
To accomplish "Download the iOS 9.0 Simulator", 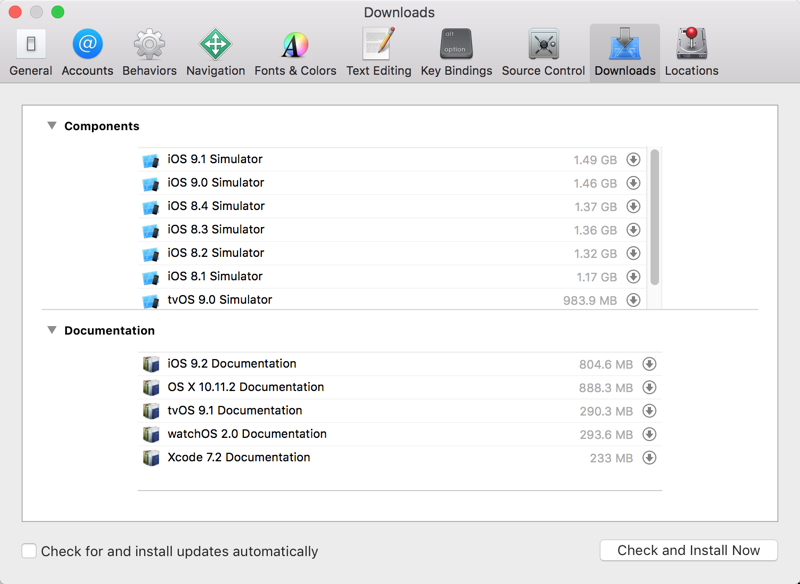I will tap(633, 183).
